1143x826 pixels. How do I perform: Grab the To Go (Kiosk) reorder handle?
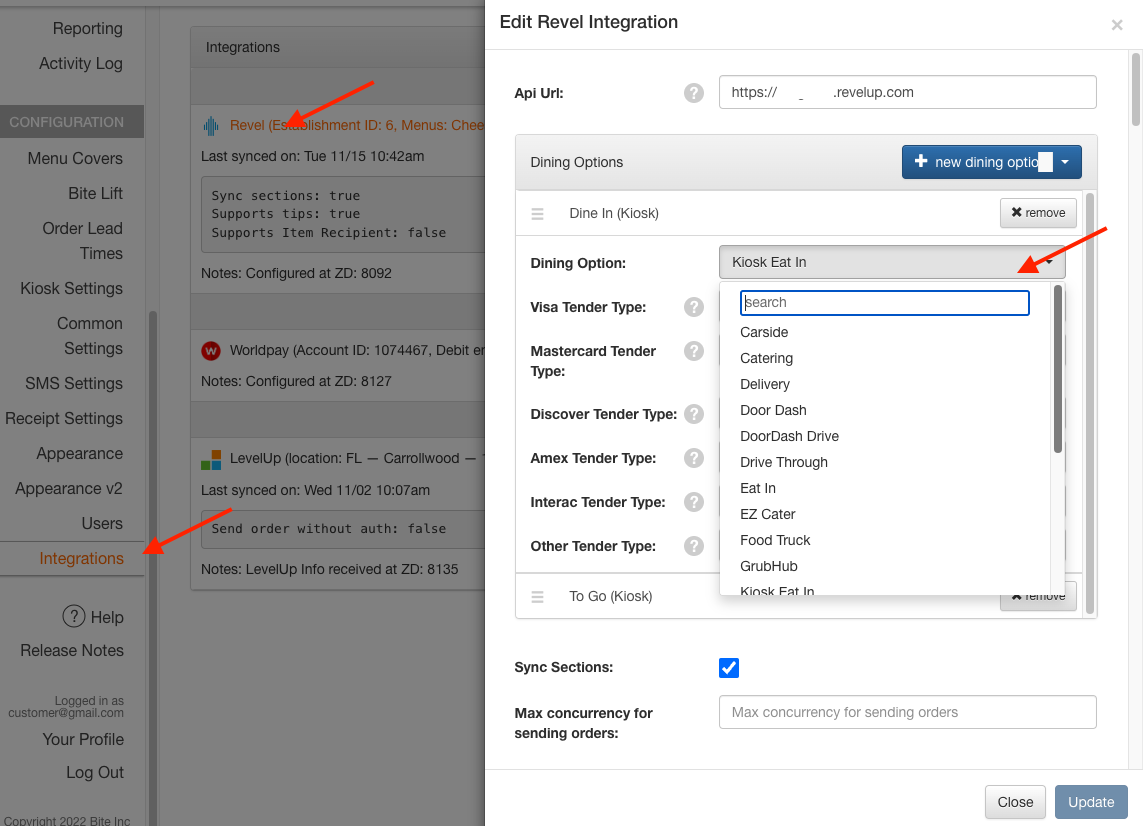(537, 597)
